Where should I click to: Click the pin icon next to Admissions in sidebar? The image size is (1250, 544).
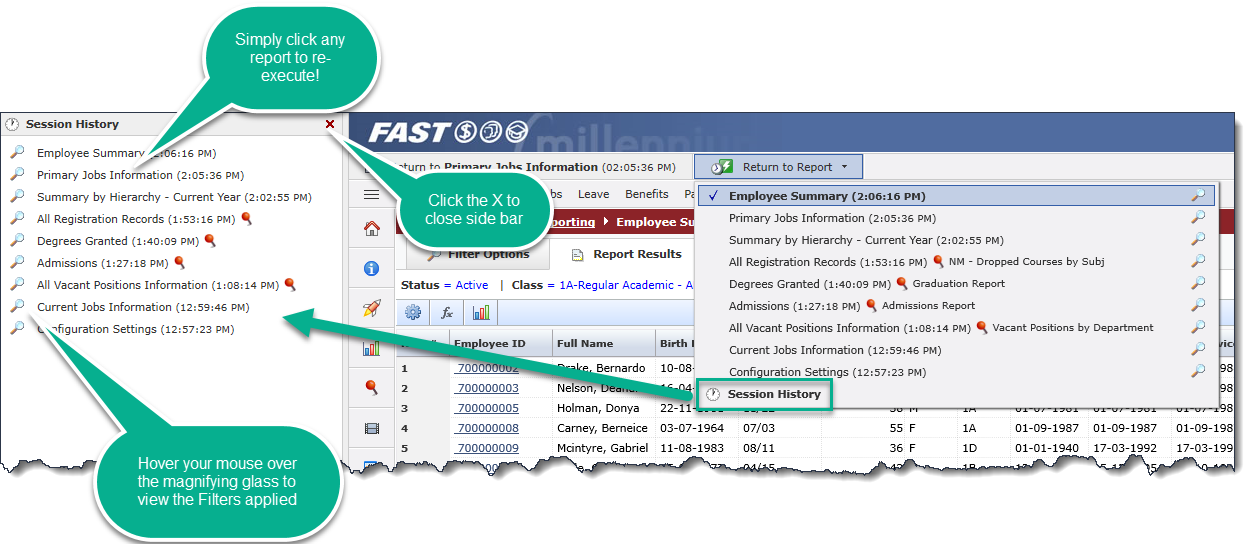coord(180,263)
